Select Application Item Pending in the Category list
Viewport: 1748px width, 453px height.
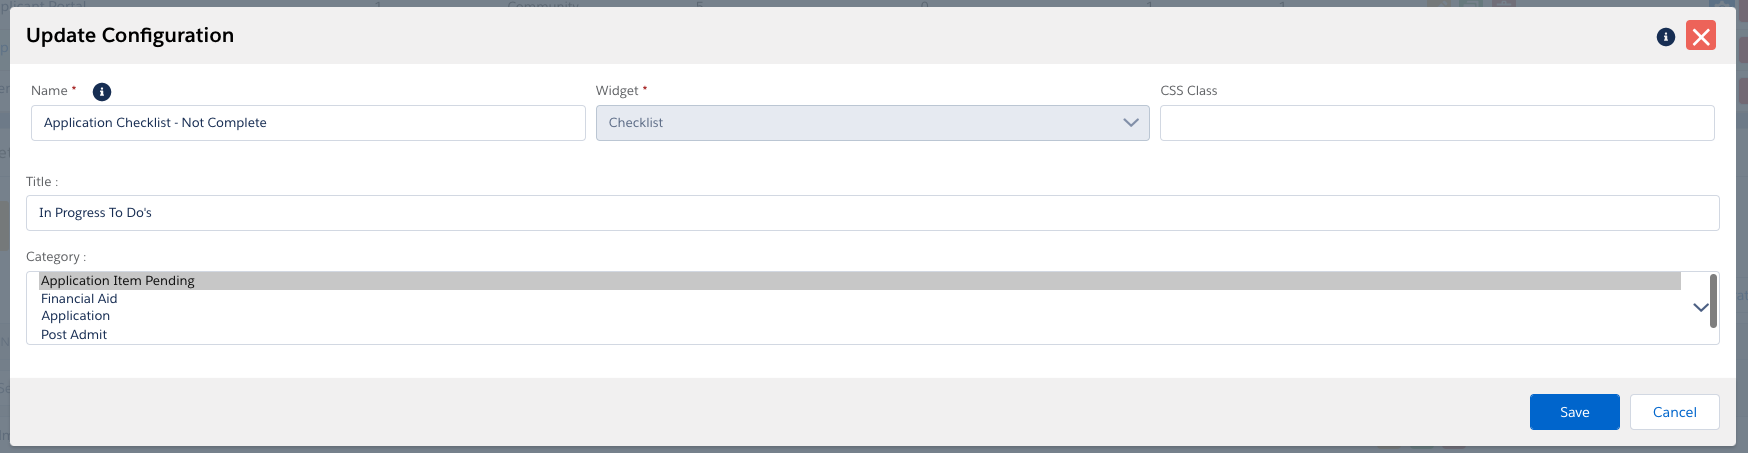pyautogui.click(x=118, y=281)
